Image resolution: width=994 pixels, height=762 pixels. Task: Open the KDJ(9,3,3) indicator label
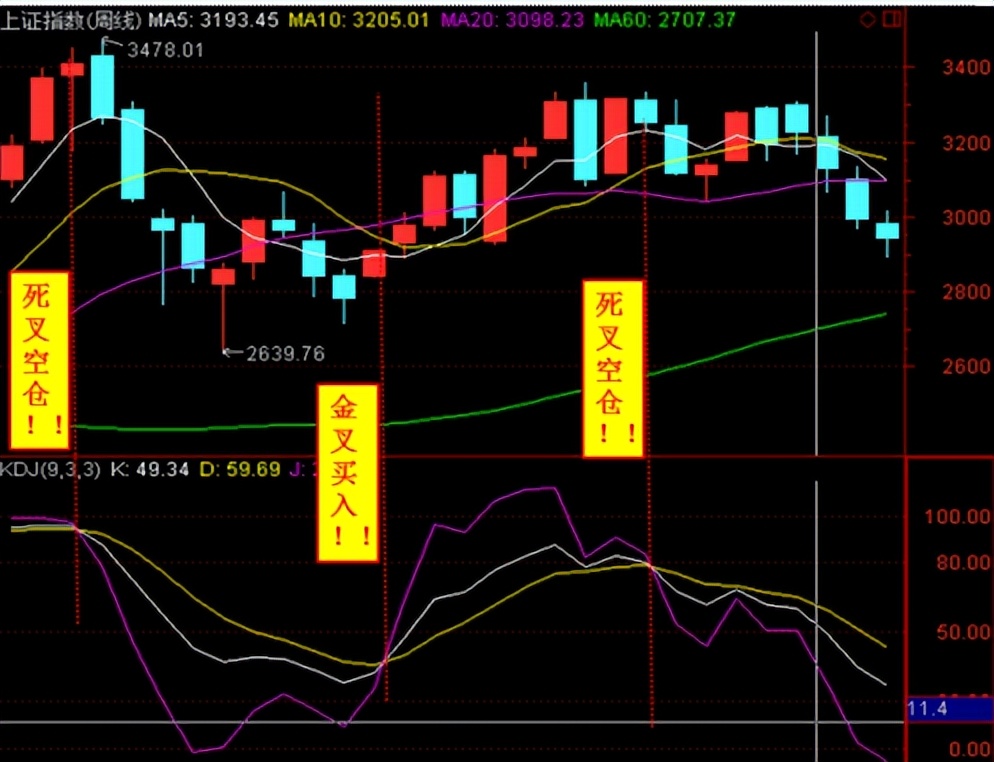50,470
